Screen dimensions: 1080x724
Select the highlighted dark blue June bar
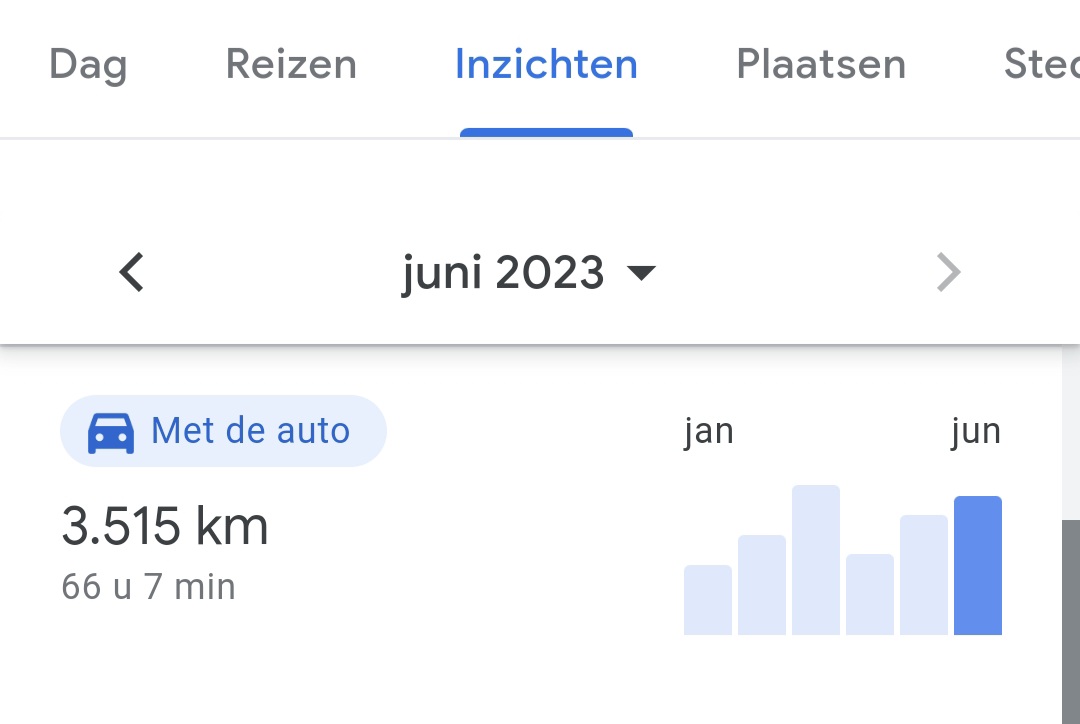pos(978,565)
